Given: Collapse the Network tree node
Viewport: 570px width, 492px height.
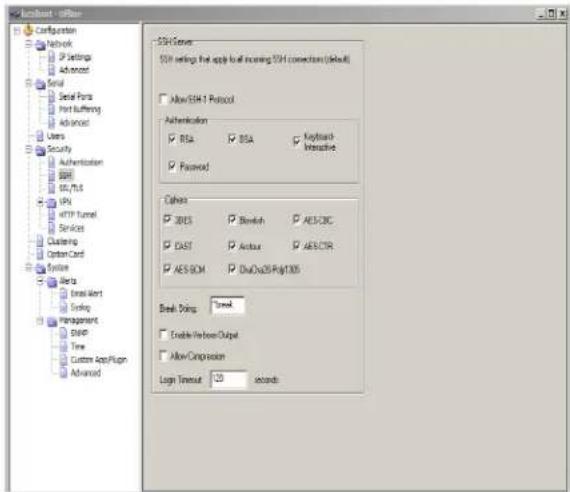Looking at the screenshot, I should 29,44.
